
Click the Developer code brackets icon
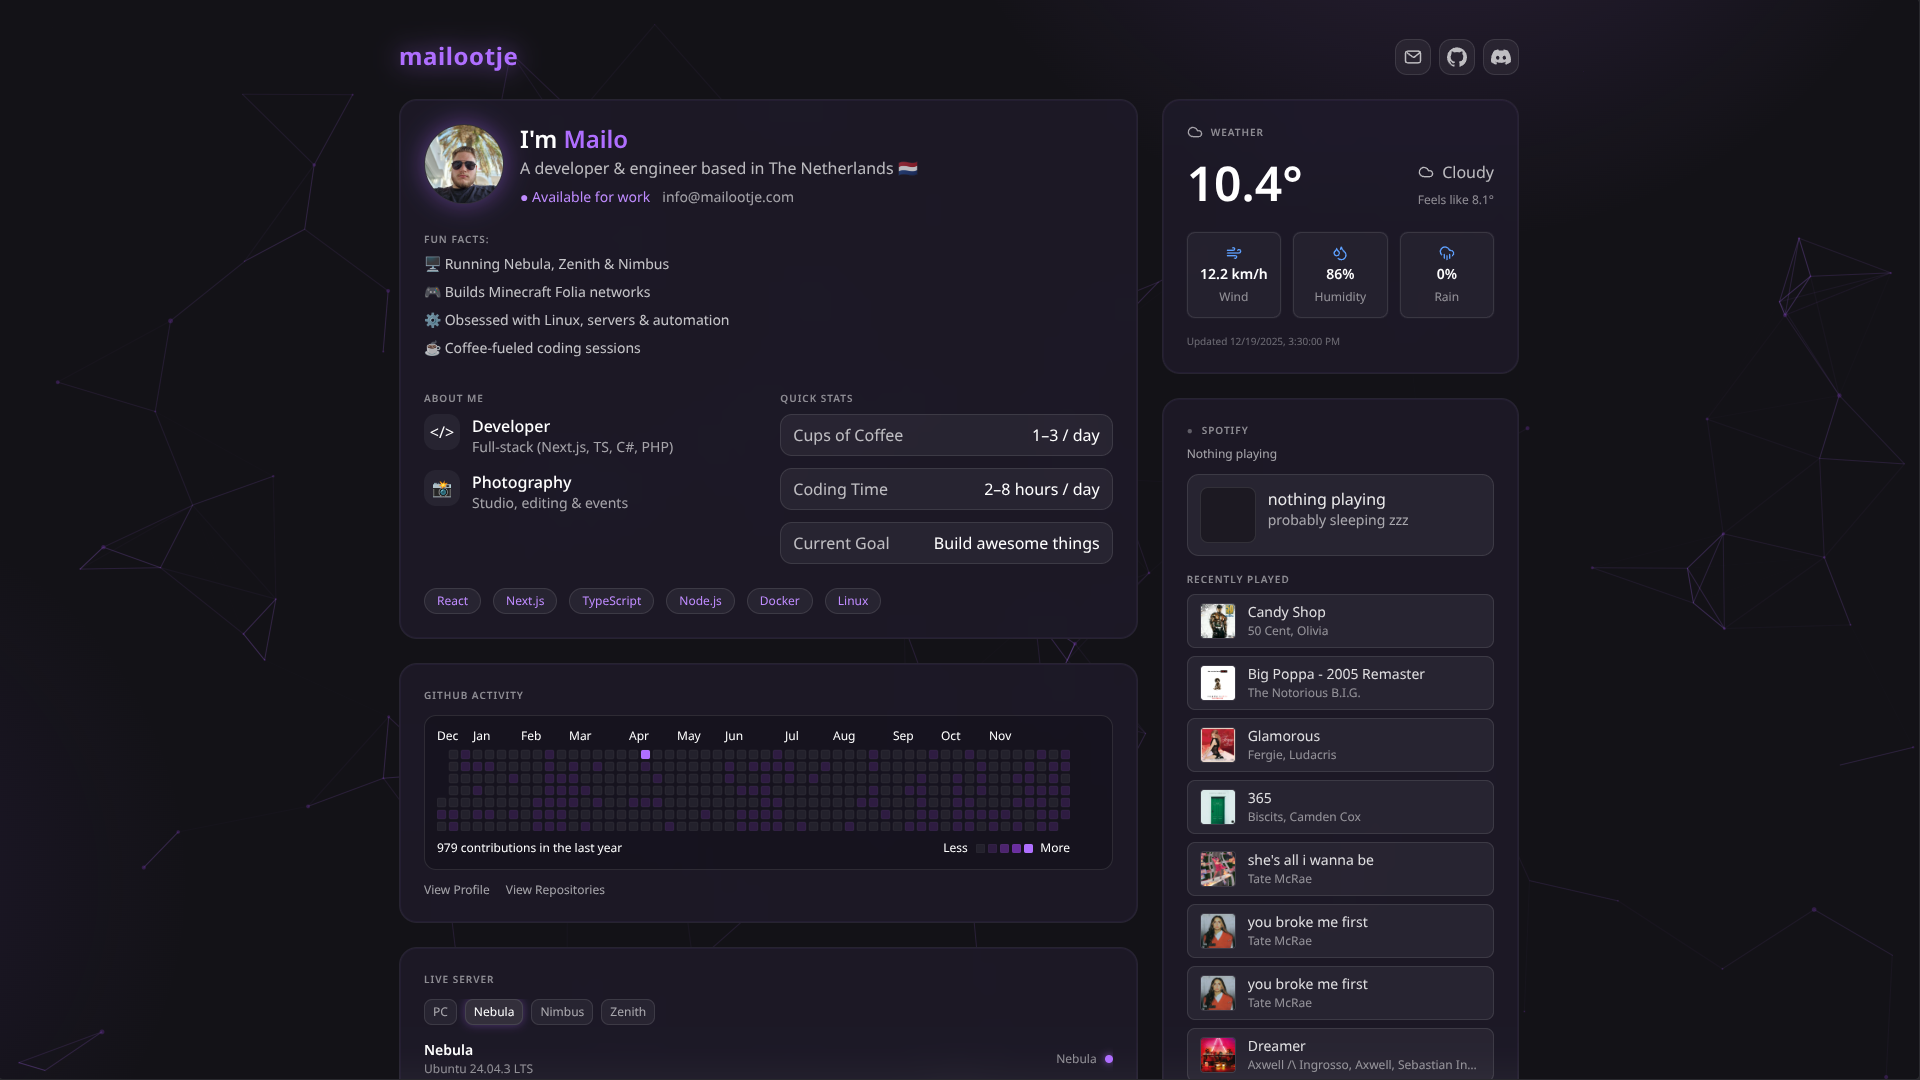click(x=441, y=433)
